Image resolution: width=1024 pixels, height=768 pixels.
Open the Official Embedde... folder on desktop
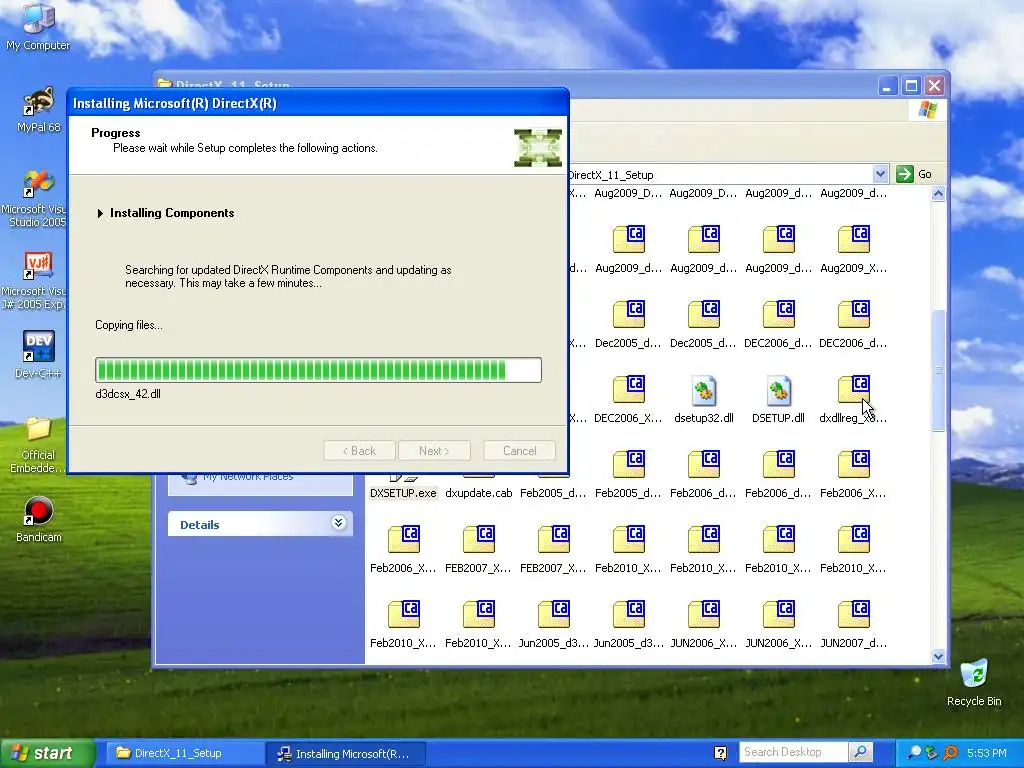tap(38, 445)
